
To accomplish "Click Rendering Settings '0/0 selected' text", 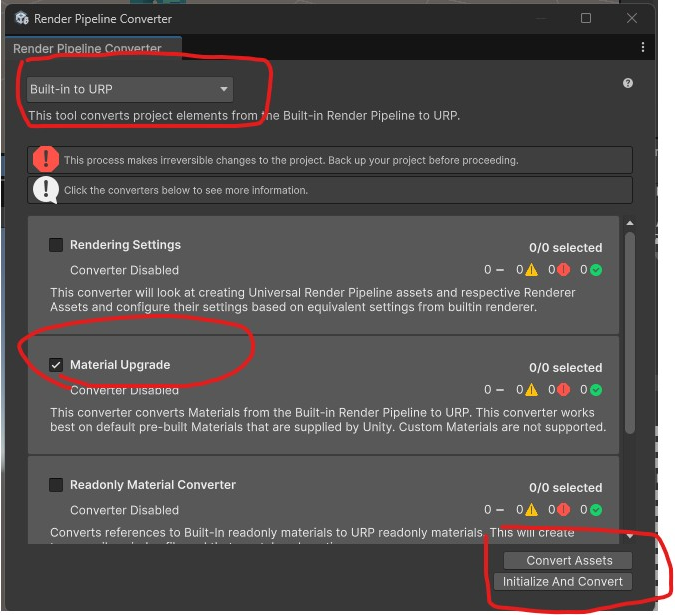I will tap(566, 248).
